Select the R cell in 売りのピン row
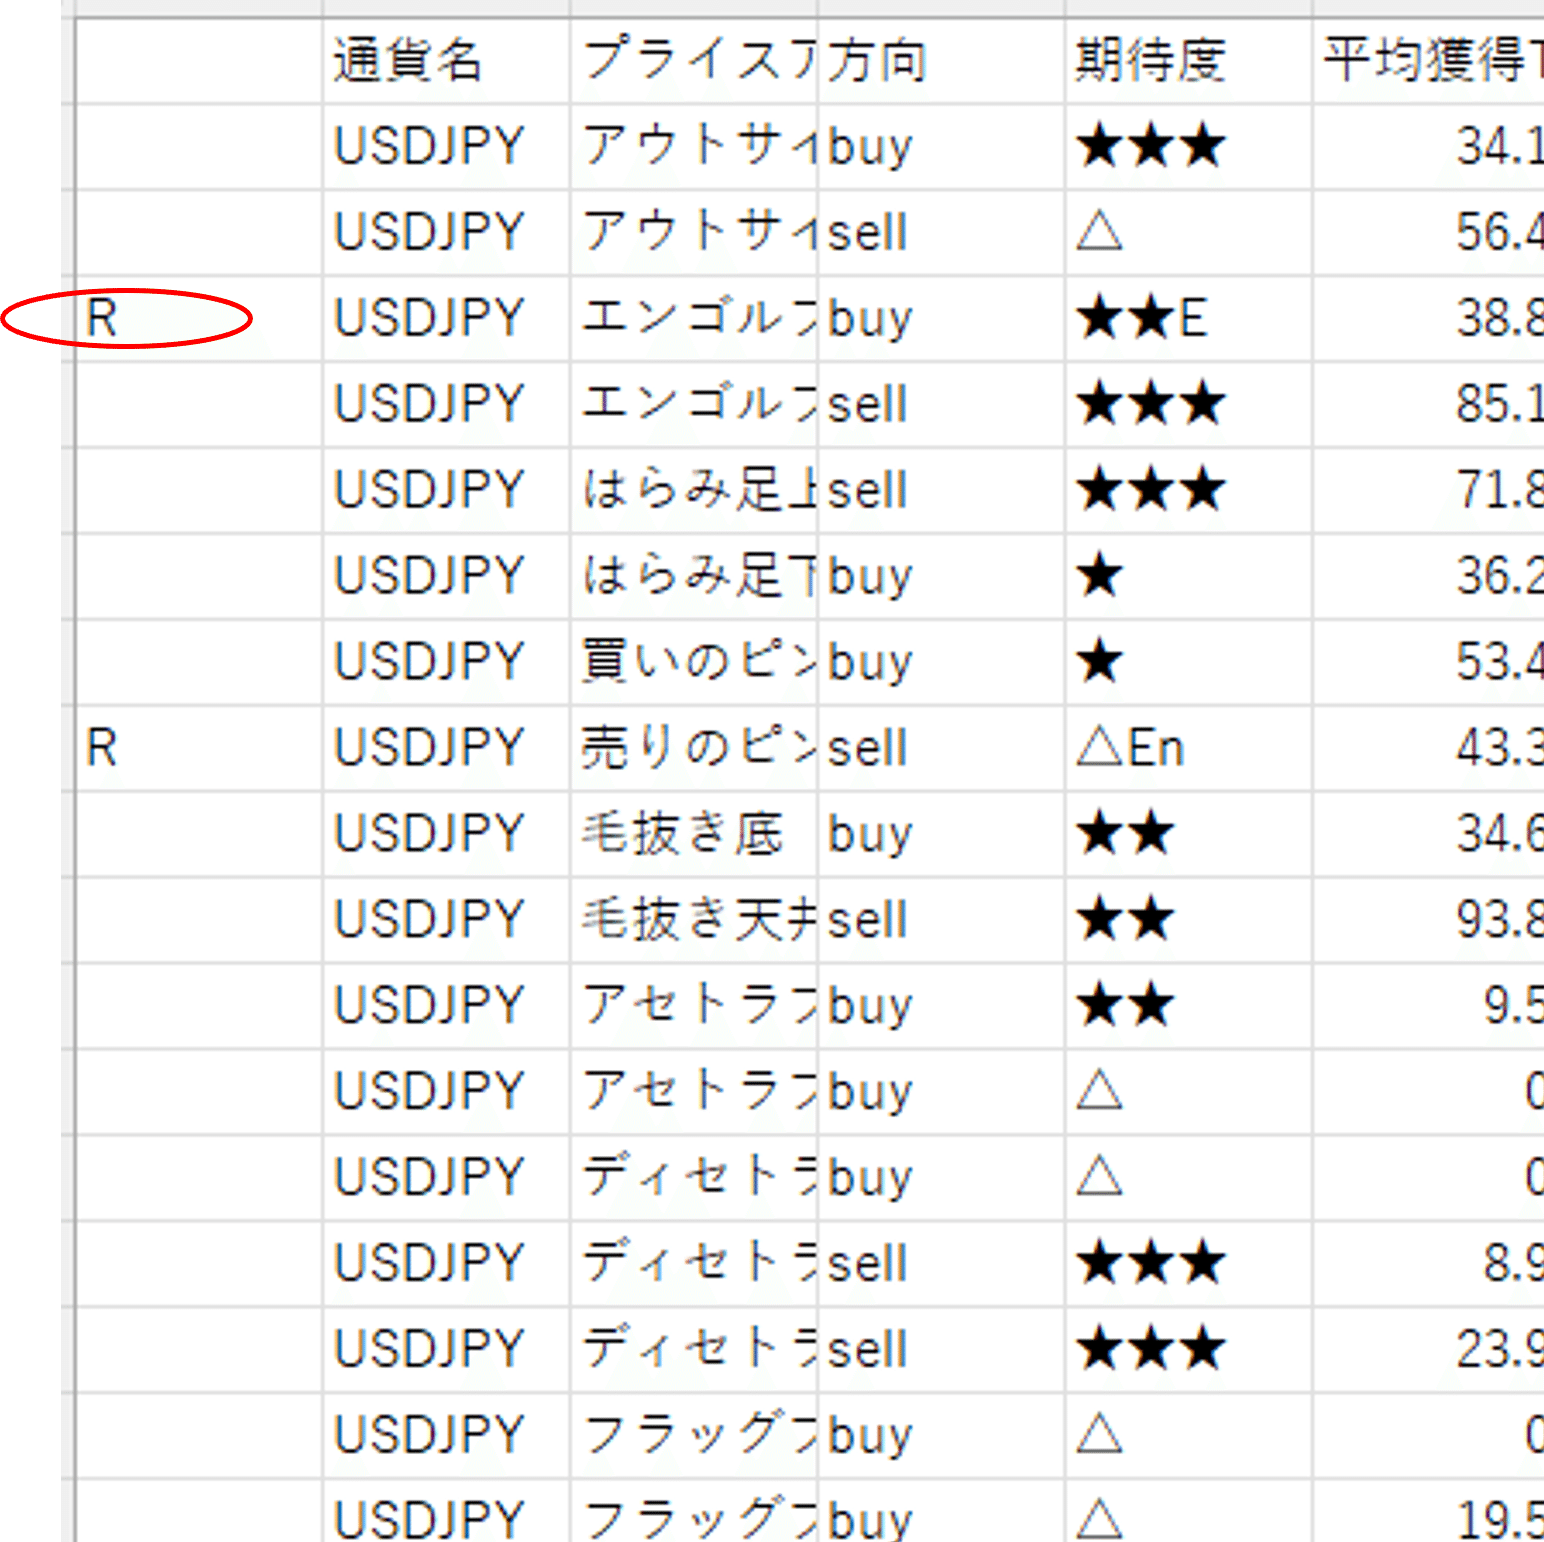1544x1542 pixels. click(198, 748)
